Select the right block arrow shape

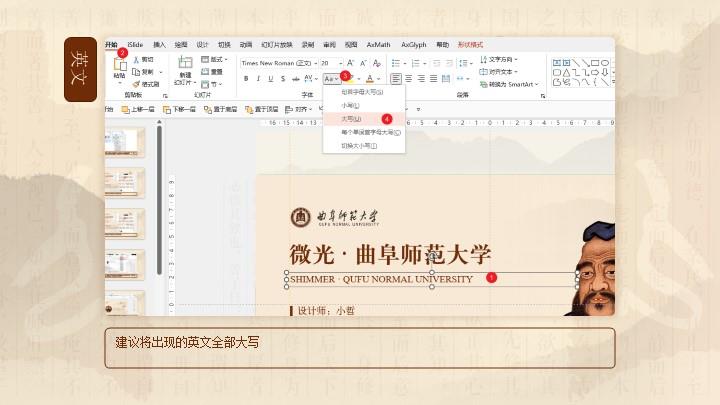(x=596, y=73)
